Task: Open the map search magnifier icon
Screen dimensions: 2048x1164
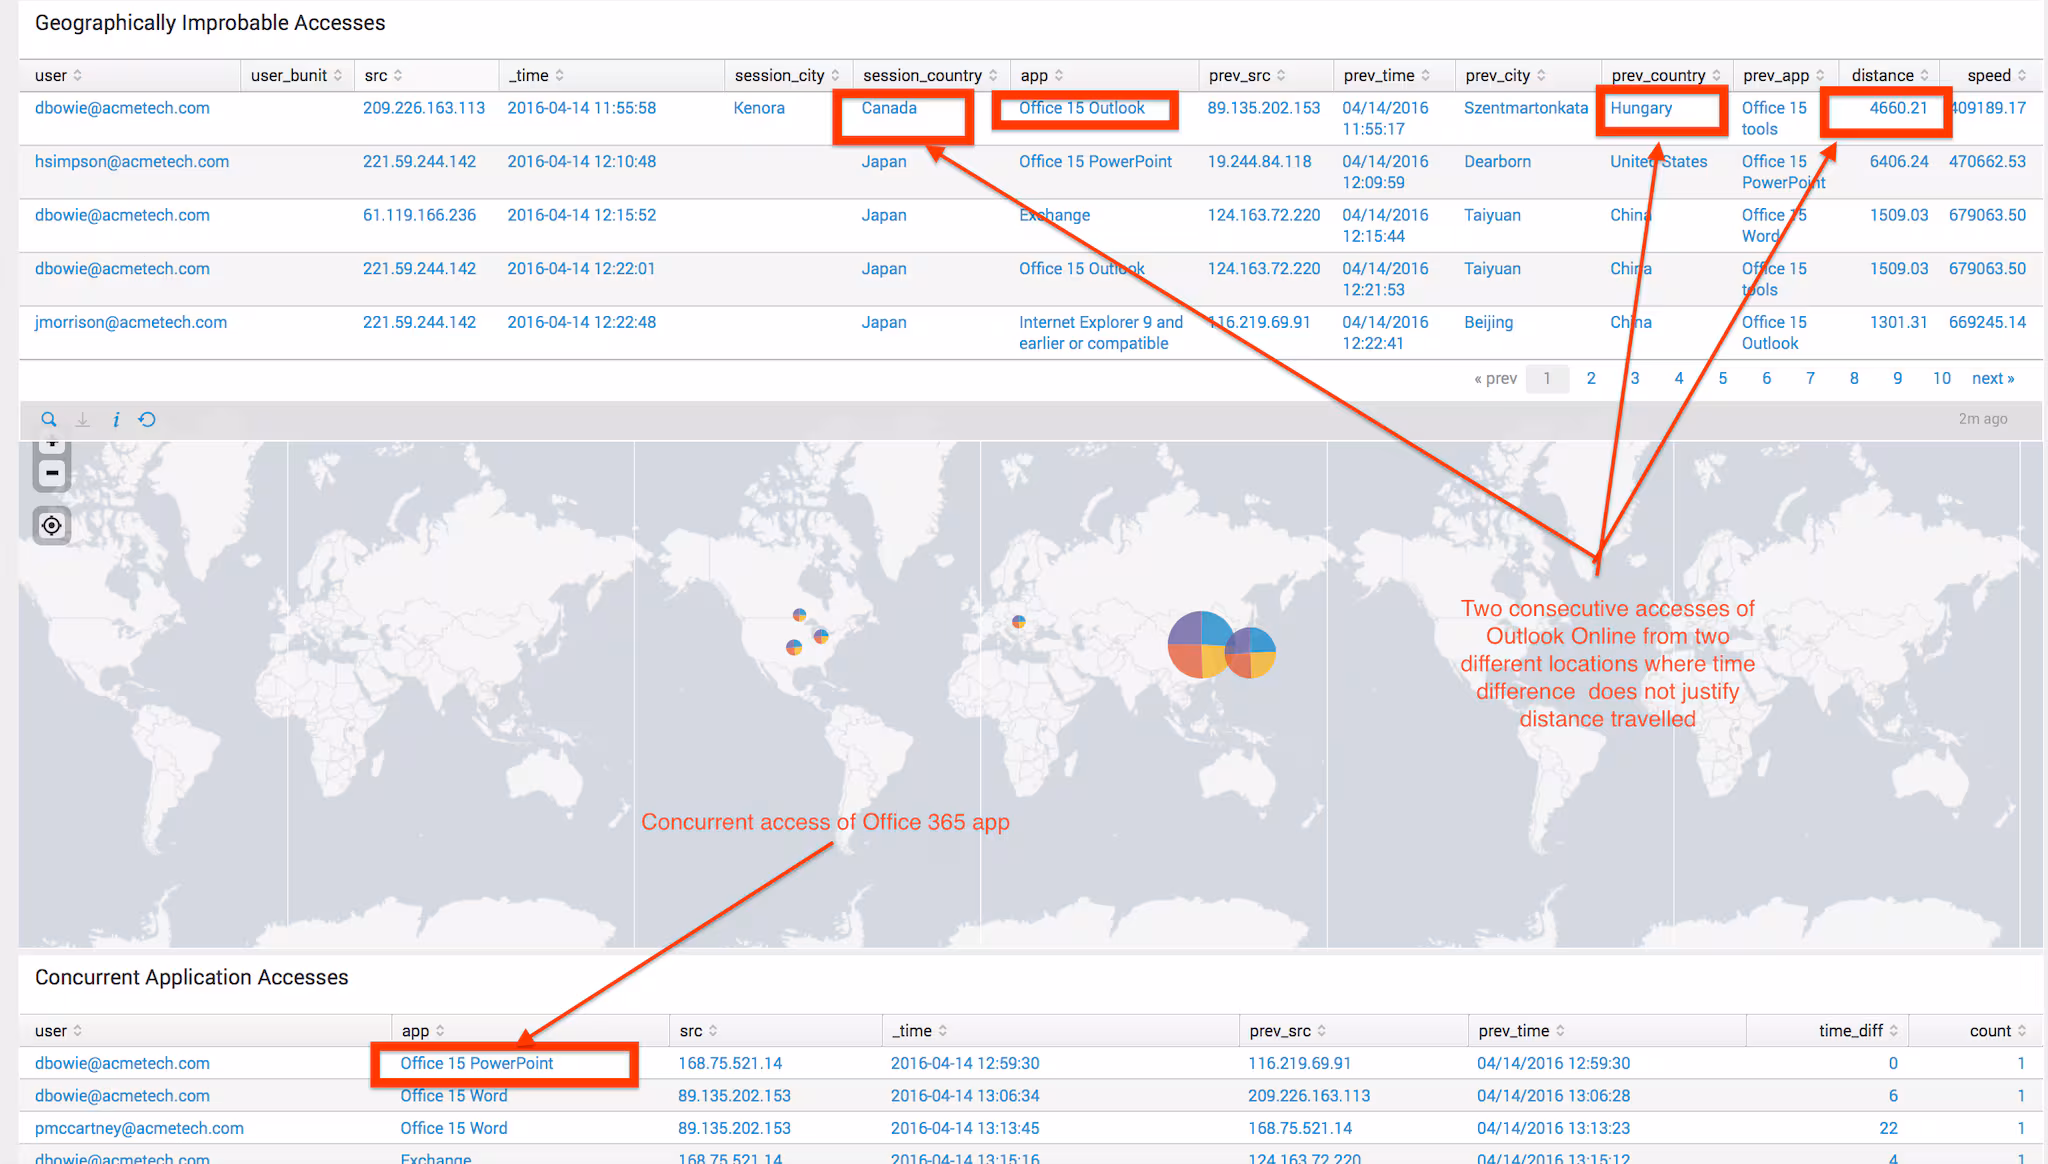Action: point(49,419)
